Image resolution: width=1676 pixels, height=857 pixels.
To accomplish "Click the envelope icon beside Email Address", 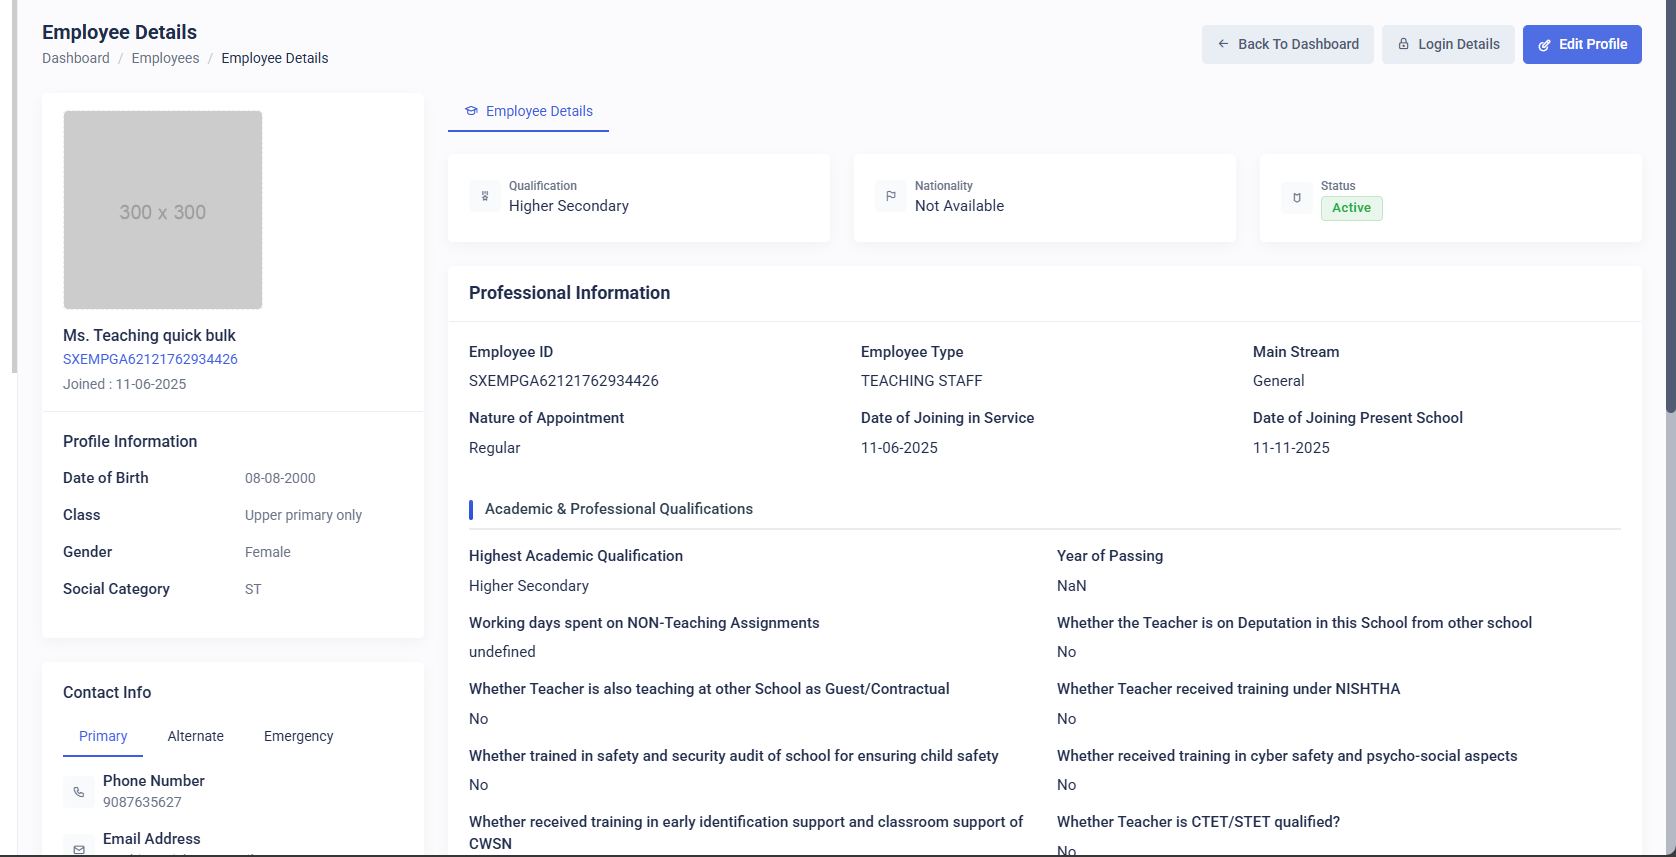I will (x=79, y=848).
